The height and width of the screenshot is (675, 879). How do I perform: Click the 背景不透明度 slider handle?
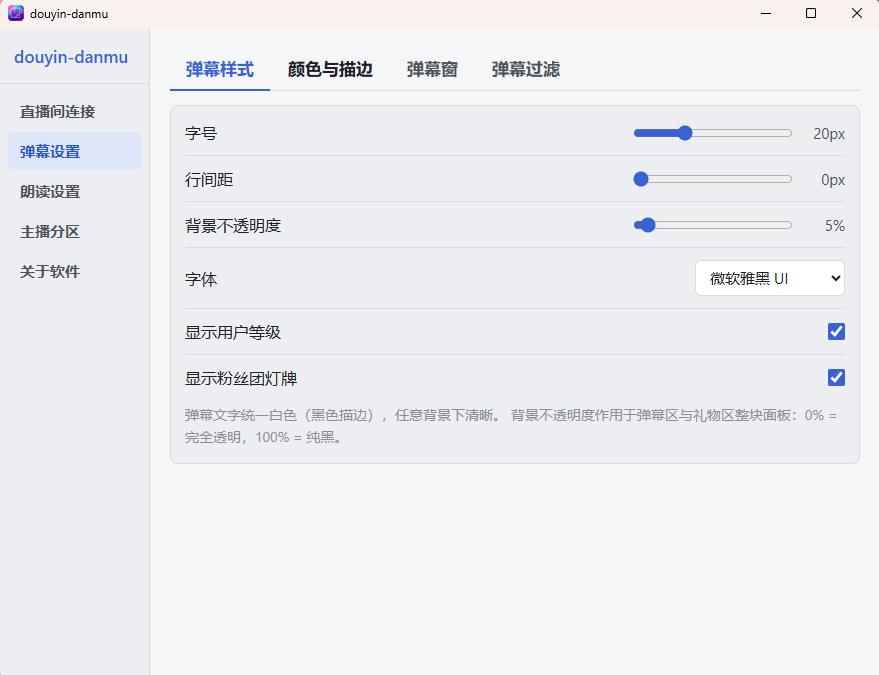pyautogui.click(x=647, y=225)
